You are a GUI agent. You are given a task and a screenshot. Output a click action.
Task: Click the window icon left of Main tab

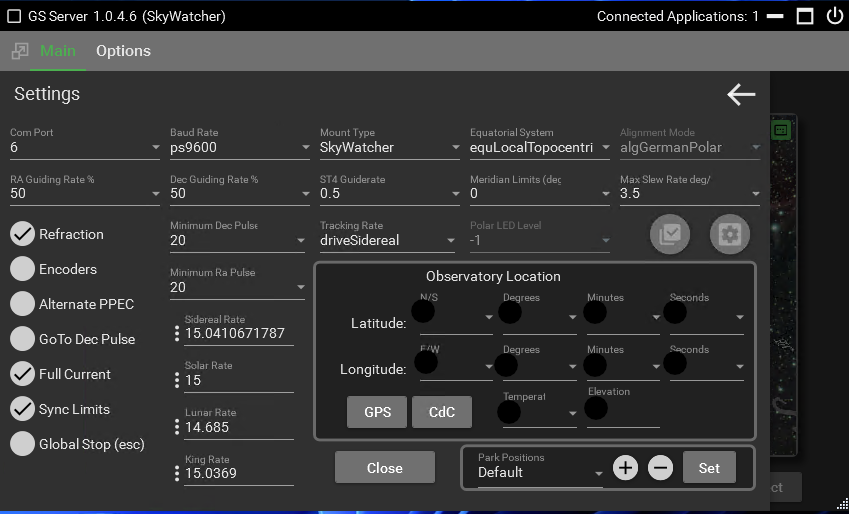19,51
